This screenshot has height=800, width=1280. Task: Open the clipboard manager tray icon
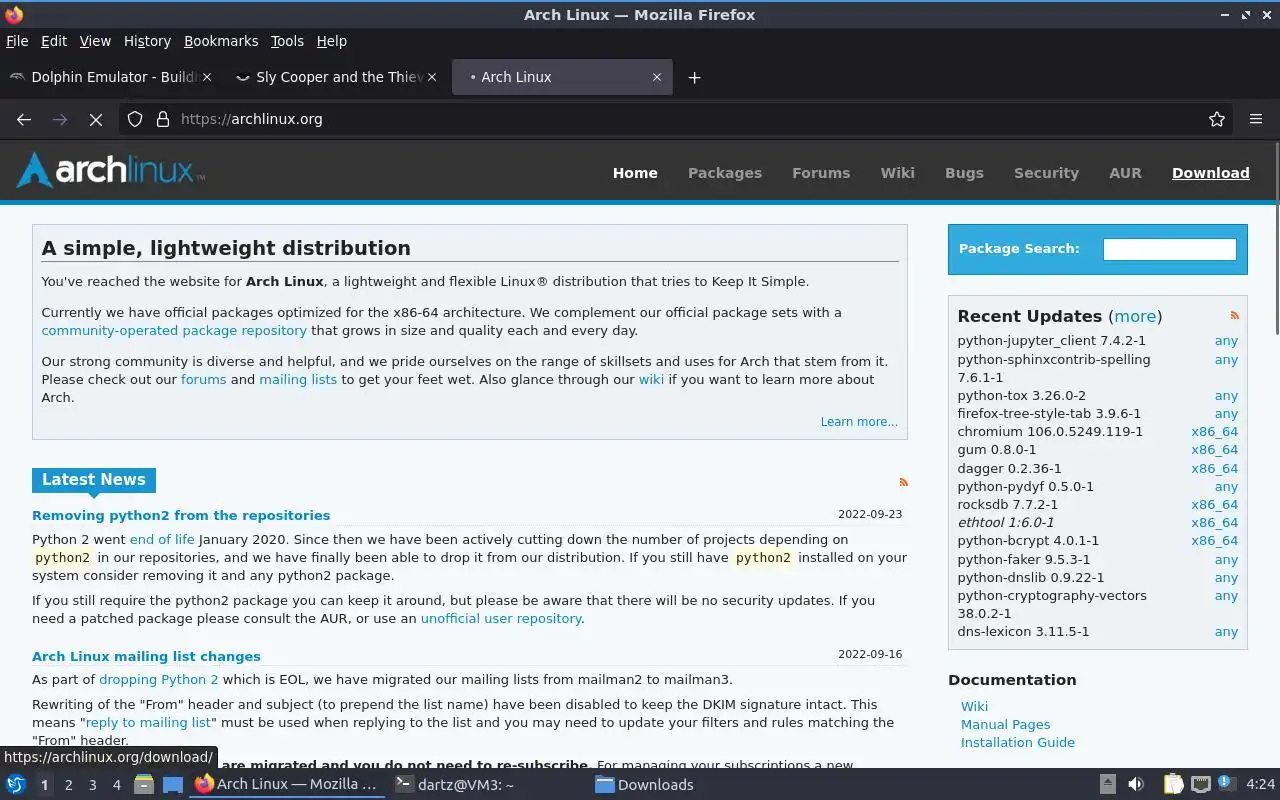point(1173,784)
